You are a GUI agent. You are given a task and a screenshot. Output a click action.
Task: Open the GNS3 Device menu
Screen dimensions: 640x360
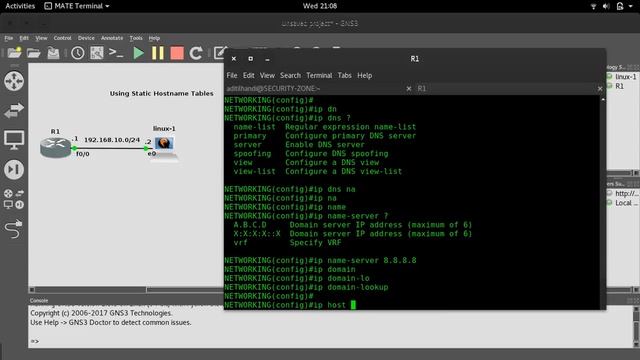pos(86,38)
